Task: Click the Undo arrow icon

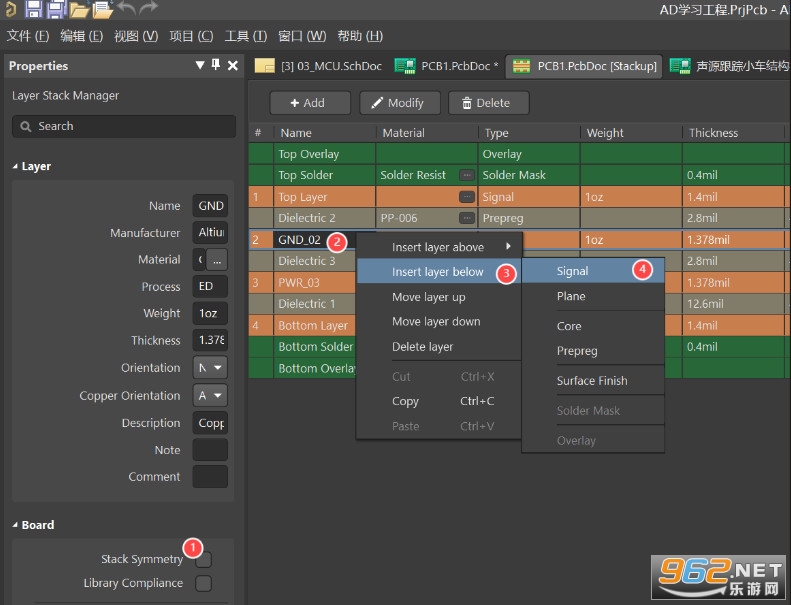Action: (127, 8)
